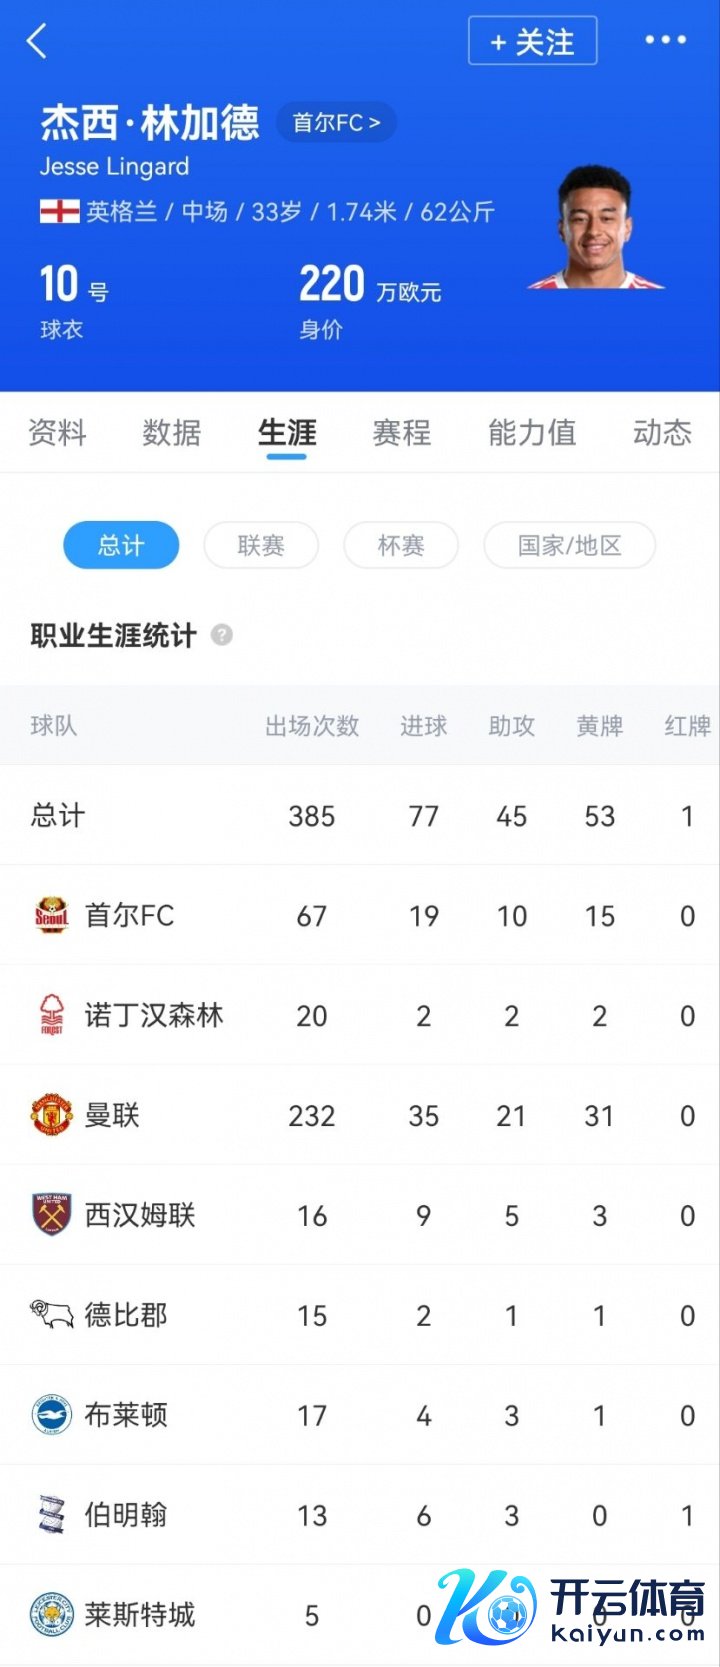Click the help question mark beside 职业生涯统计
720x1667 pixels.
point(222,635)
